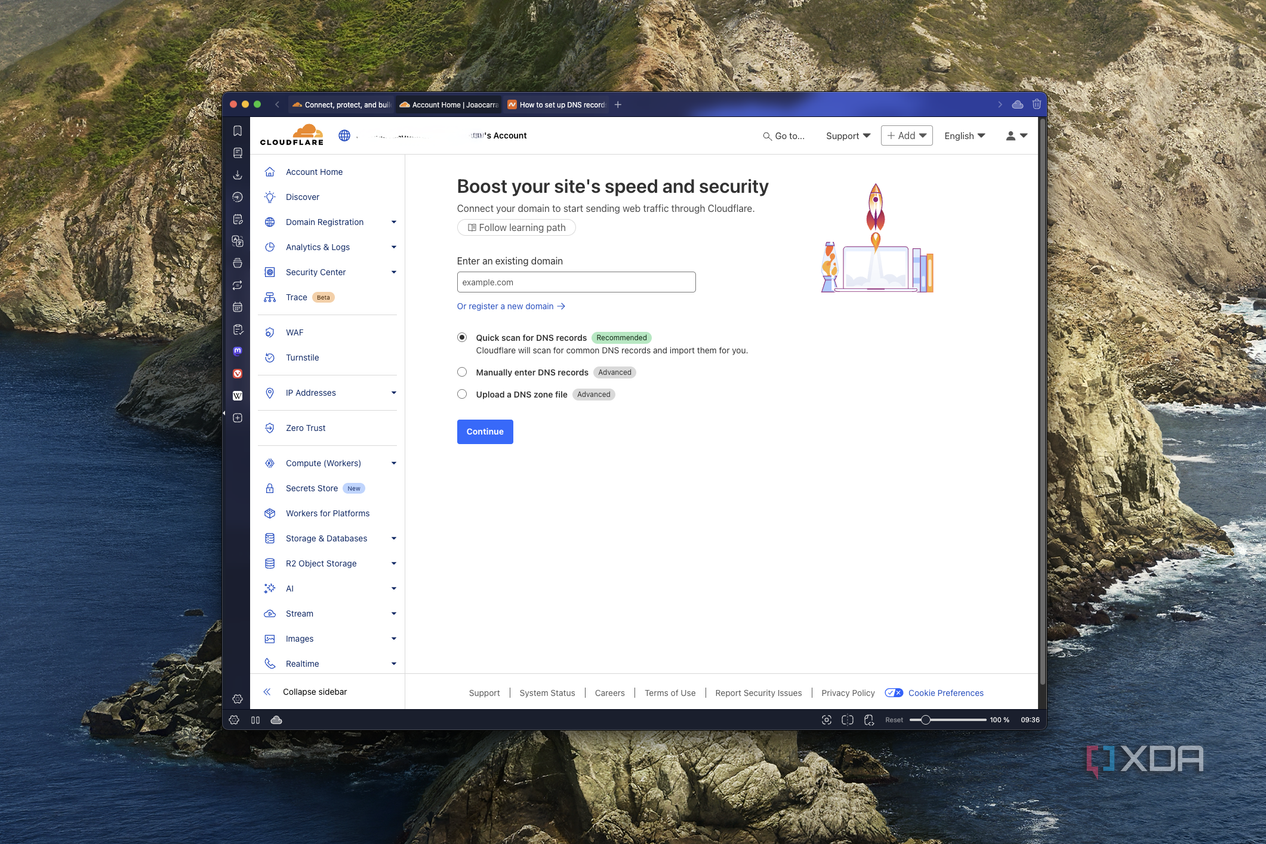Image resolution: width=1266 pixels, height=844 pixels.
Task: Toggle the Cookie Preferences switch
Action: point(894,692)
